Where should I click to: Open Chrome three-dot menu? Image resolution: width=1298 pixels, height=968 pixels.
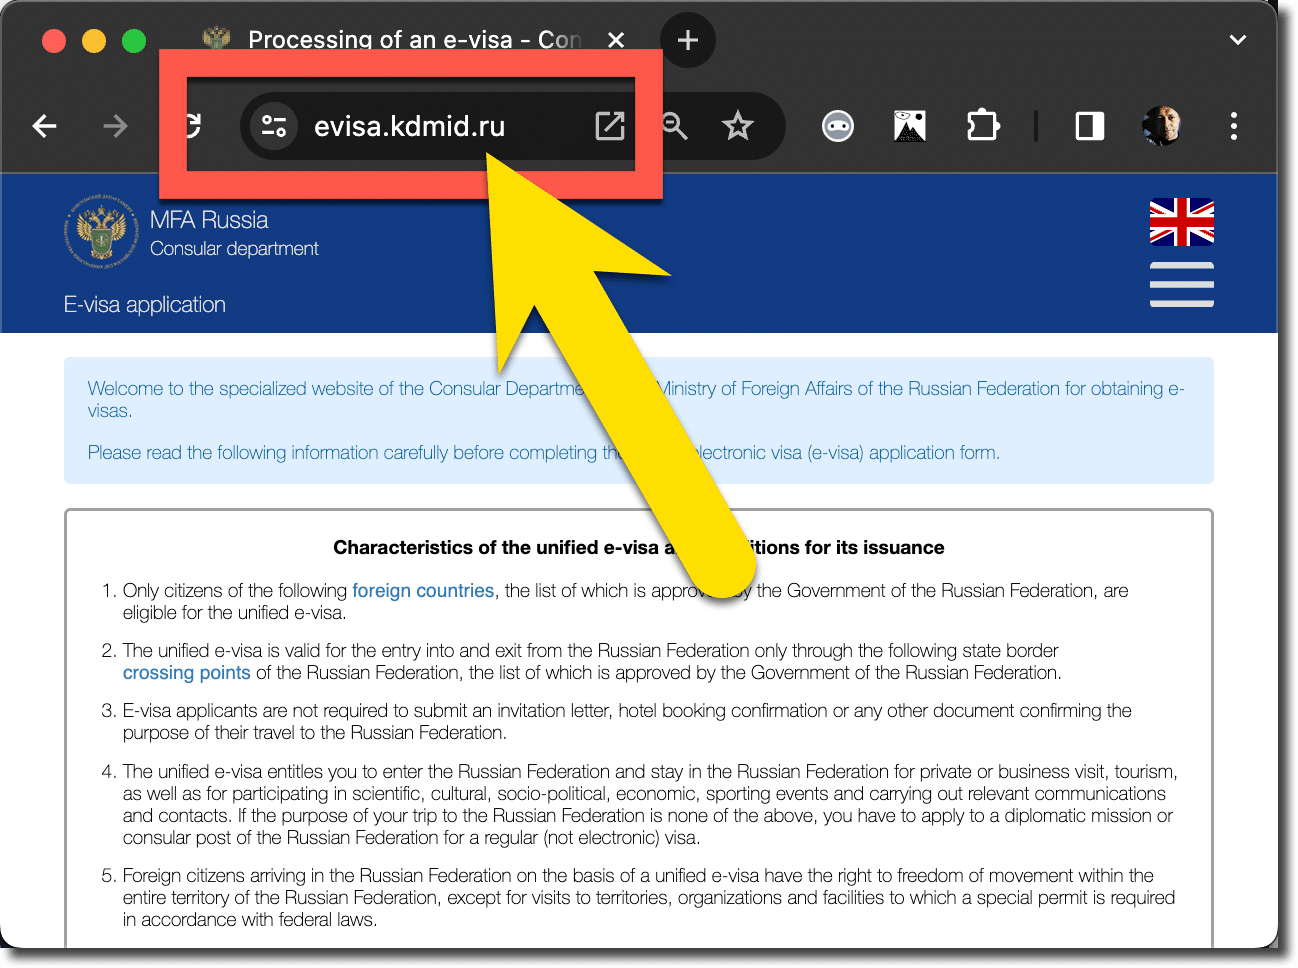(x=1233, y=126)
